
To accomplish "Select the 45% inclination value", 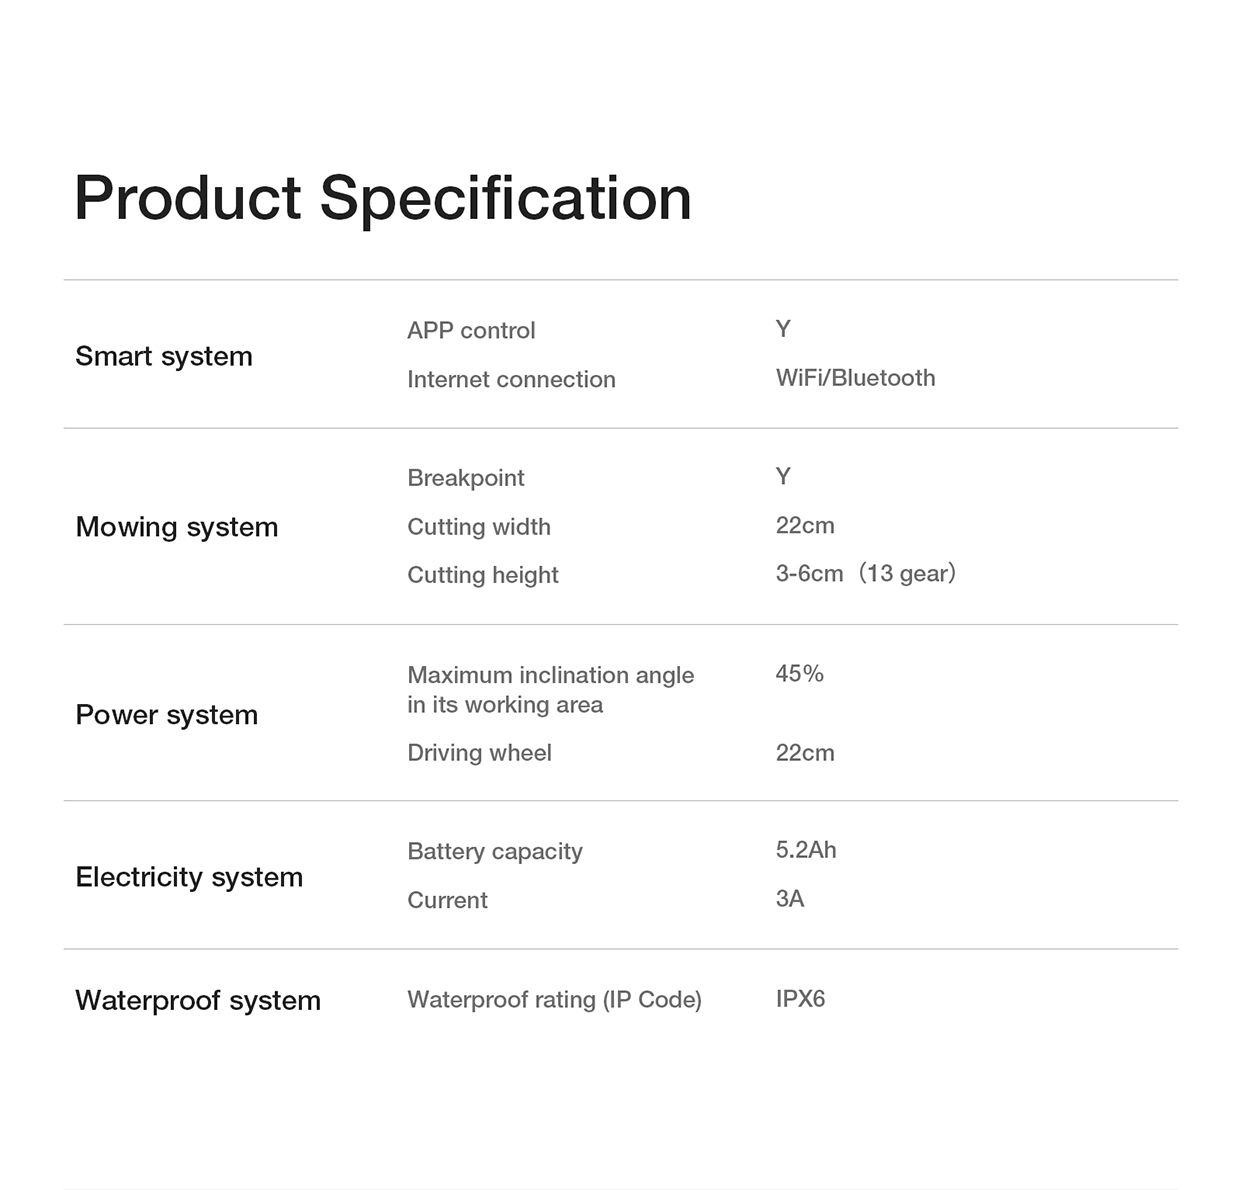I will 799,674.
